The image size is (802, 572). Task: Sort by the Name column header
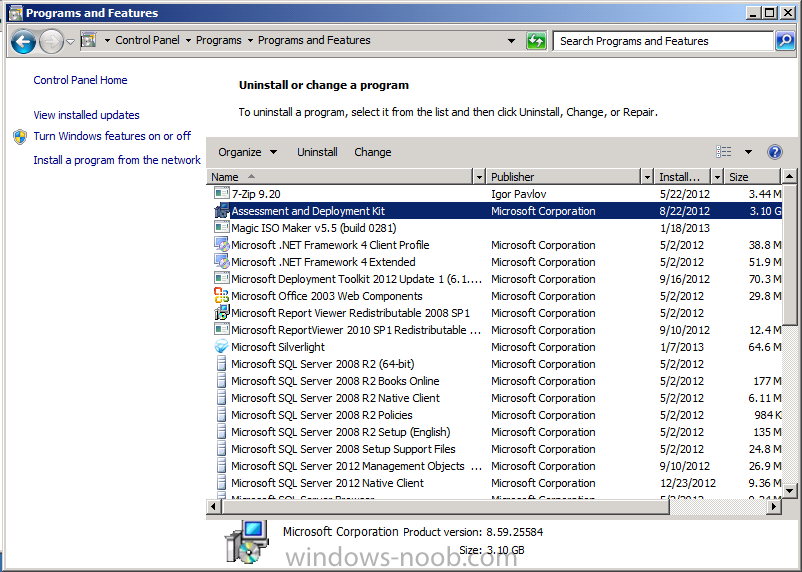340,177
